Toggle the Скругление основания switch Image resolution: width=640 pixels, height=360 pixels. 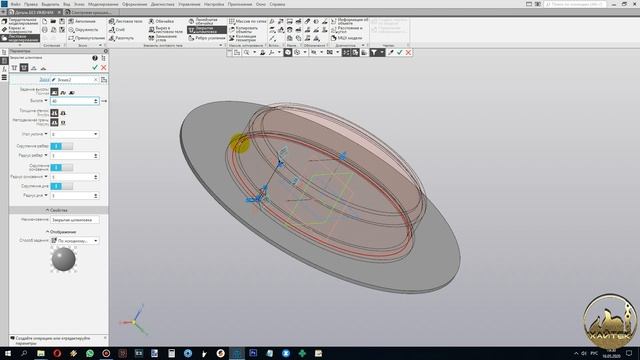click(62, 168)
